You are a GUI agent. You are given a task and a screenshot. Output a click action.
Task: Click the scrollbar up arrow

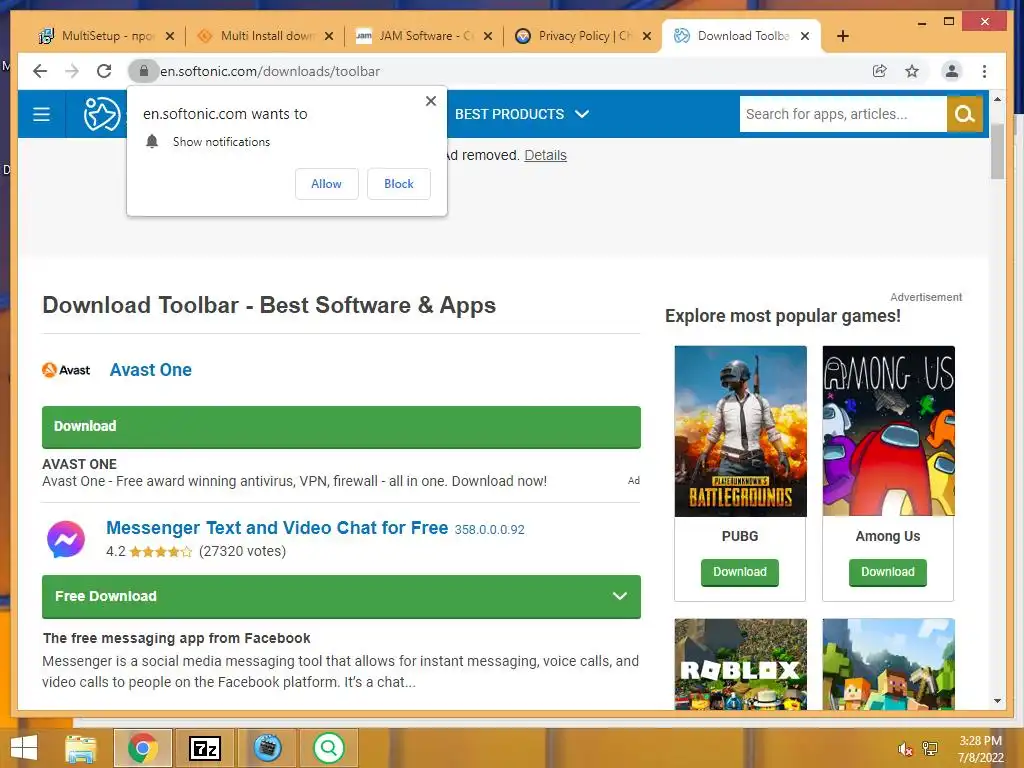pyautogui.click(x=997, y=99)
